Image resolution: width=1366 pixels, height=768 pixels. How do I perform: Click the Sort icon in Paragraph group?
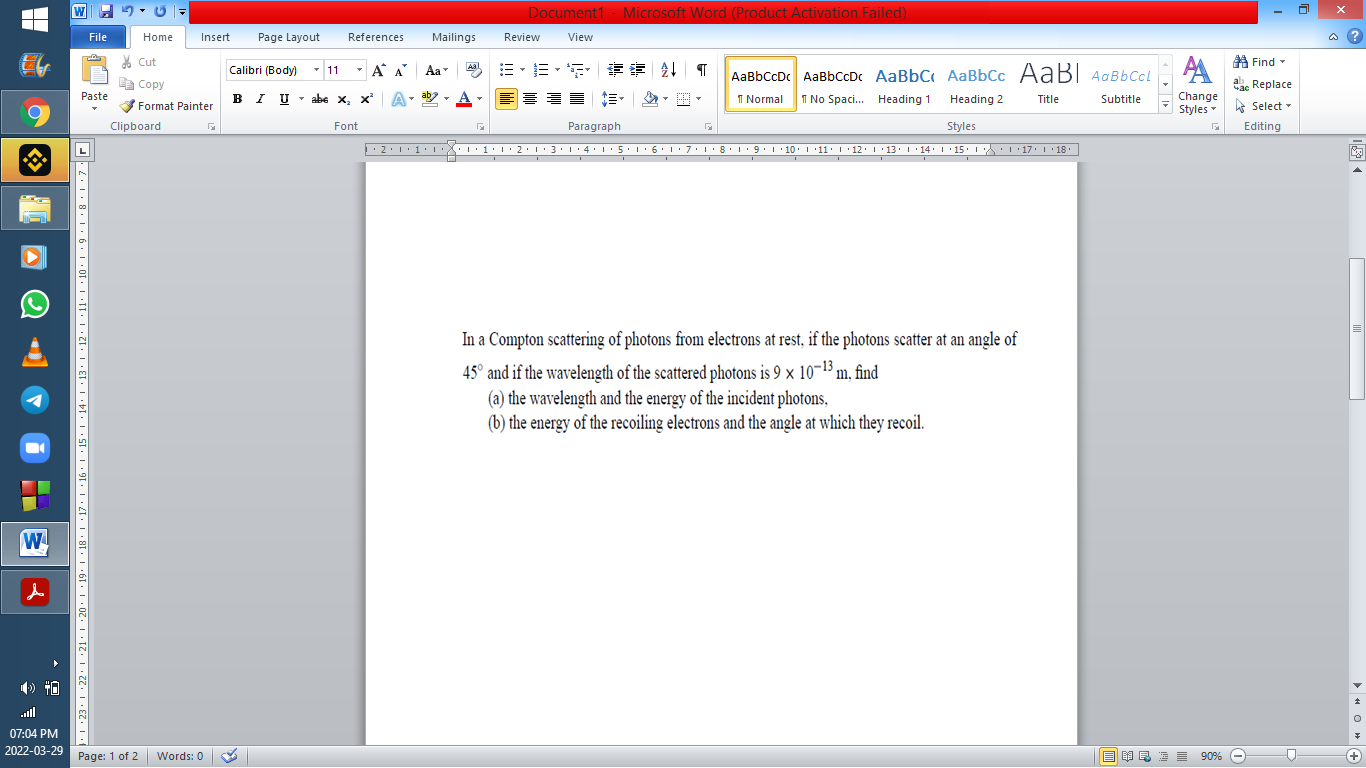[669, 70]
